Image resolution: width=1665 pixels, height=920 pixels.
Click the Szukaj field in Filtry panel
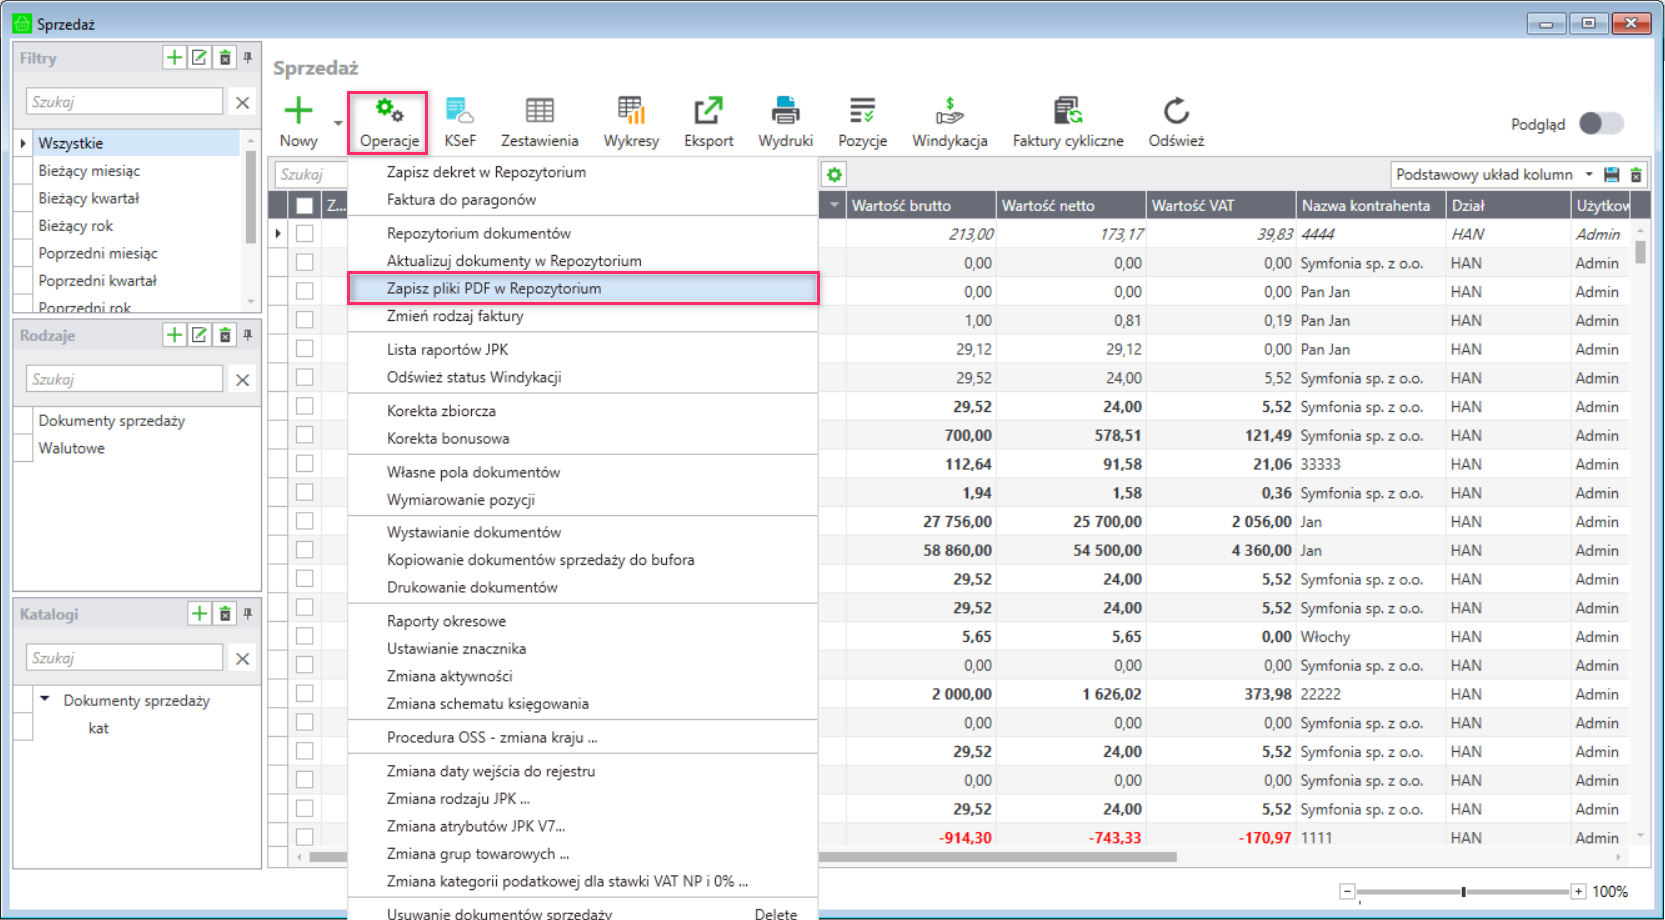pos(124,101)
